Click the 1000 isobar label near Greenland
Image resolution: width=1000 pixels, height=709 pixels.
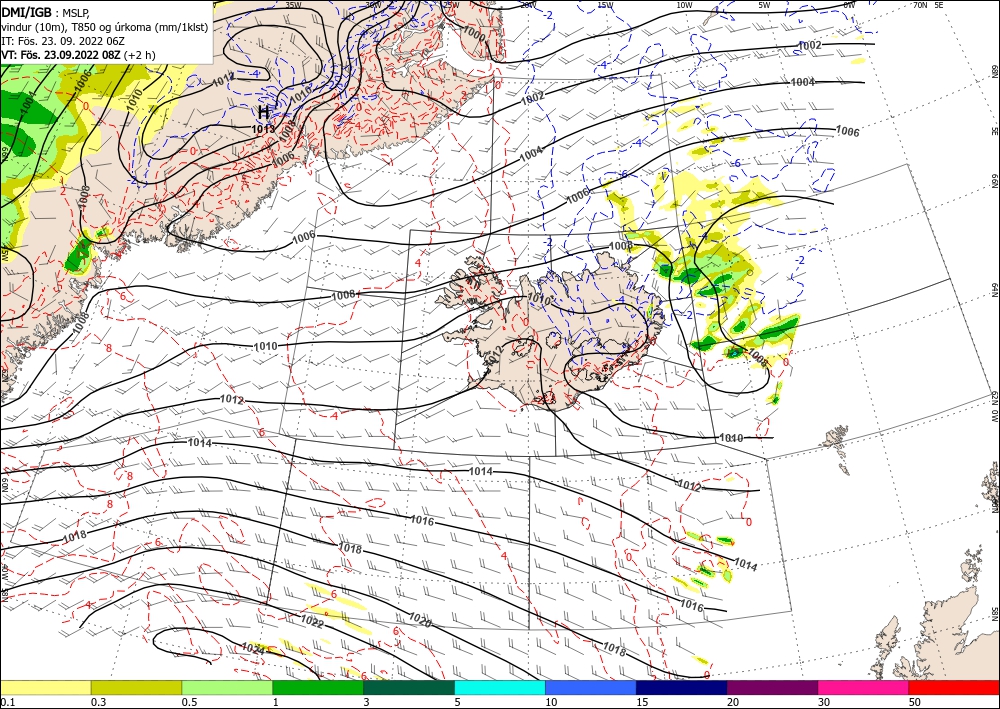[474, 32]
